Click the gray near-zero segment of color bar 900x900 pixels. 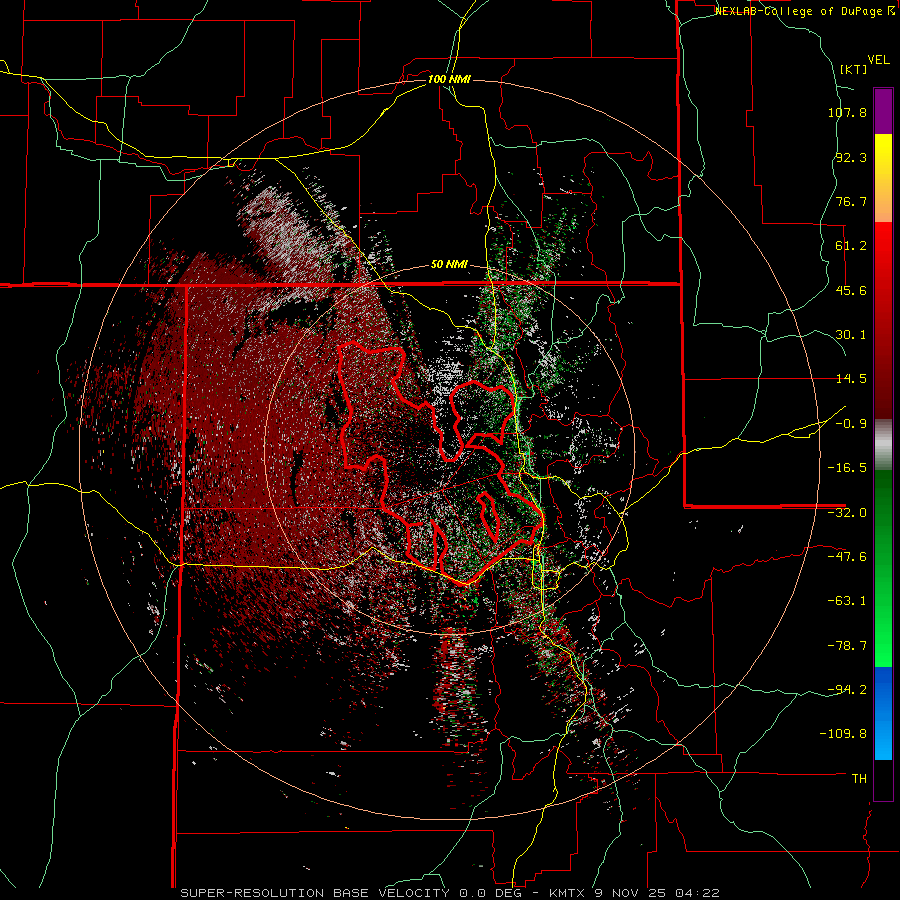[x=883, y=445]
